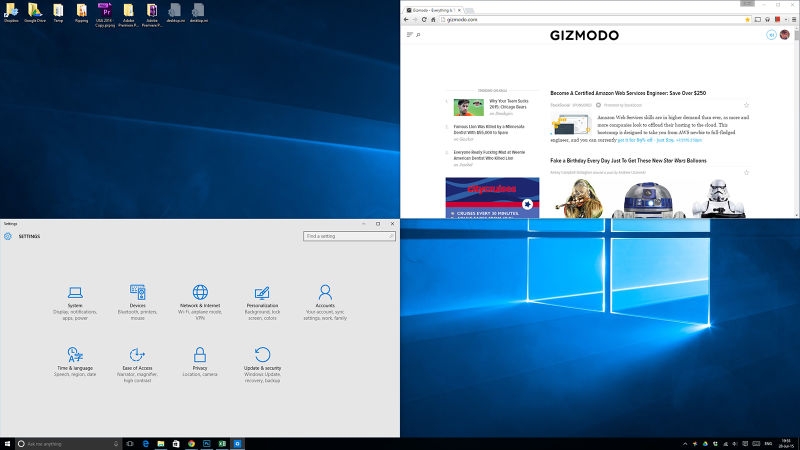Select the Temp folder on desktop
Screen dimensions: 800x450
58,13
